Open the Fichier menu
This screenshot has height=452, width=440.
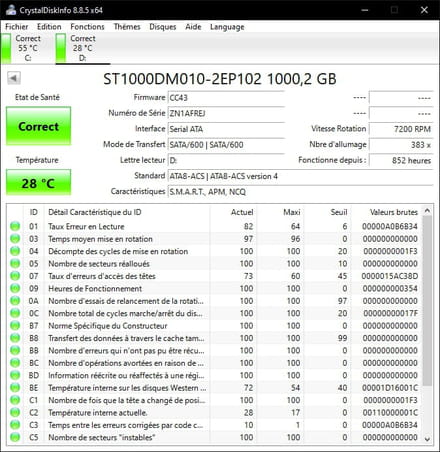17,27
